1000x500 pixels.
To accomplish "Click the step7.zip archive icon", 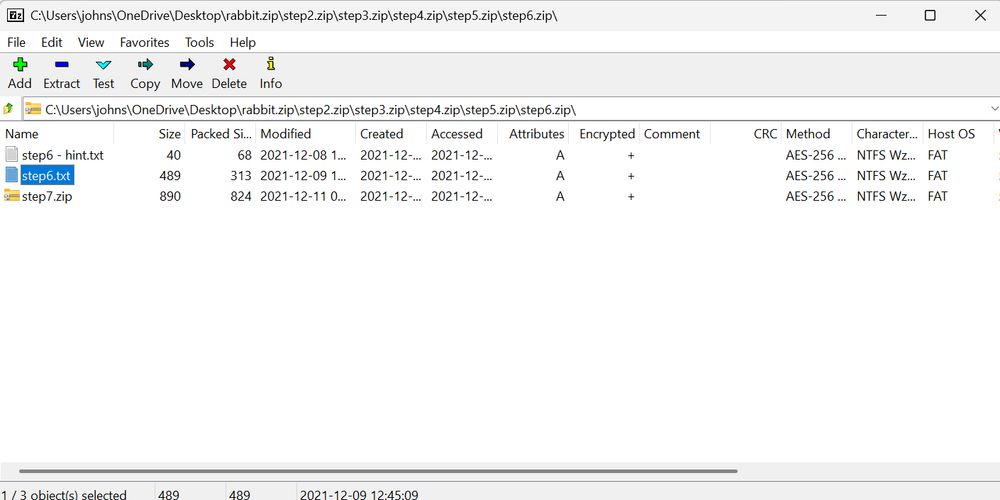I will 11,196.
